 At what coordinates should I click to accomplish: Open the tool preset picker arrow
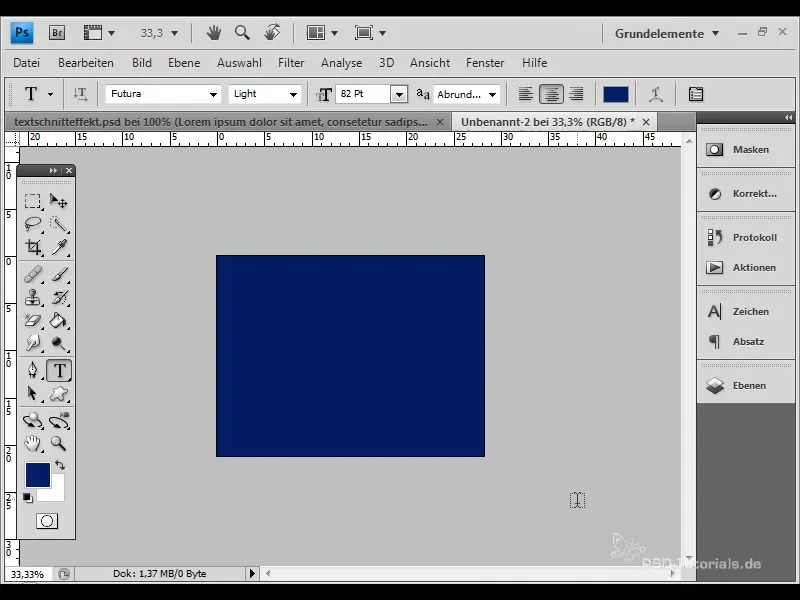click(50, 94)
